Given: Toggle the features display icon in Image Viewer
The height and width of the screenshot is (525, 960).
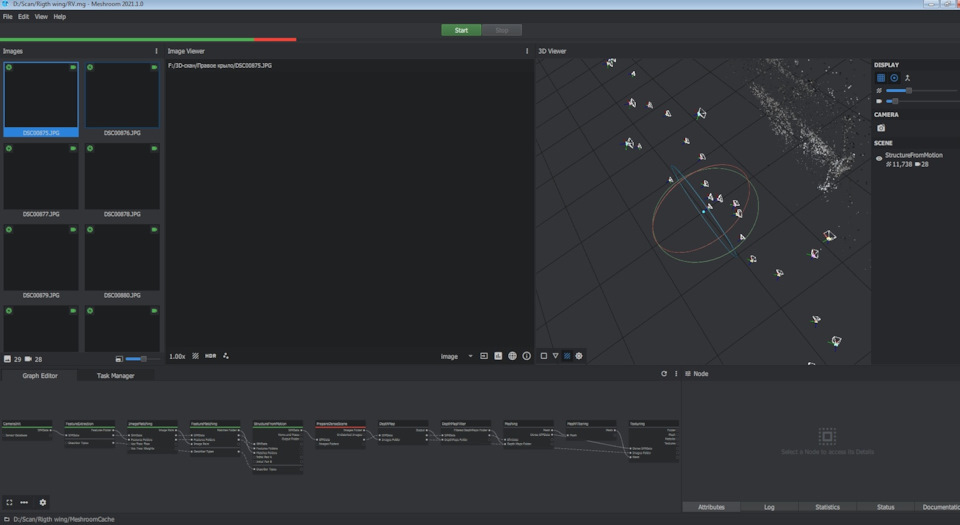Looking at the screenshot, I should [x=195, y=356].
